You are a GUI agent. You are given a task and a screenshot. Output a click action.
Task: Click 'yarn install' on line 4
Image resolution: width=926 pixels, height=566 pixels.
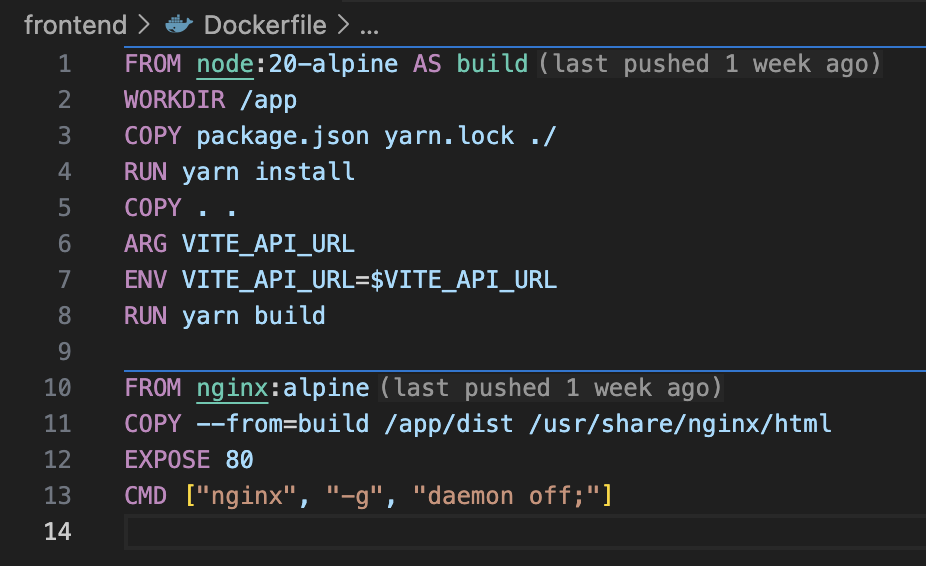[x=268, y=172]
